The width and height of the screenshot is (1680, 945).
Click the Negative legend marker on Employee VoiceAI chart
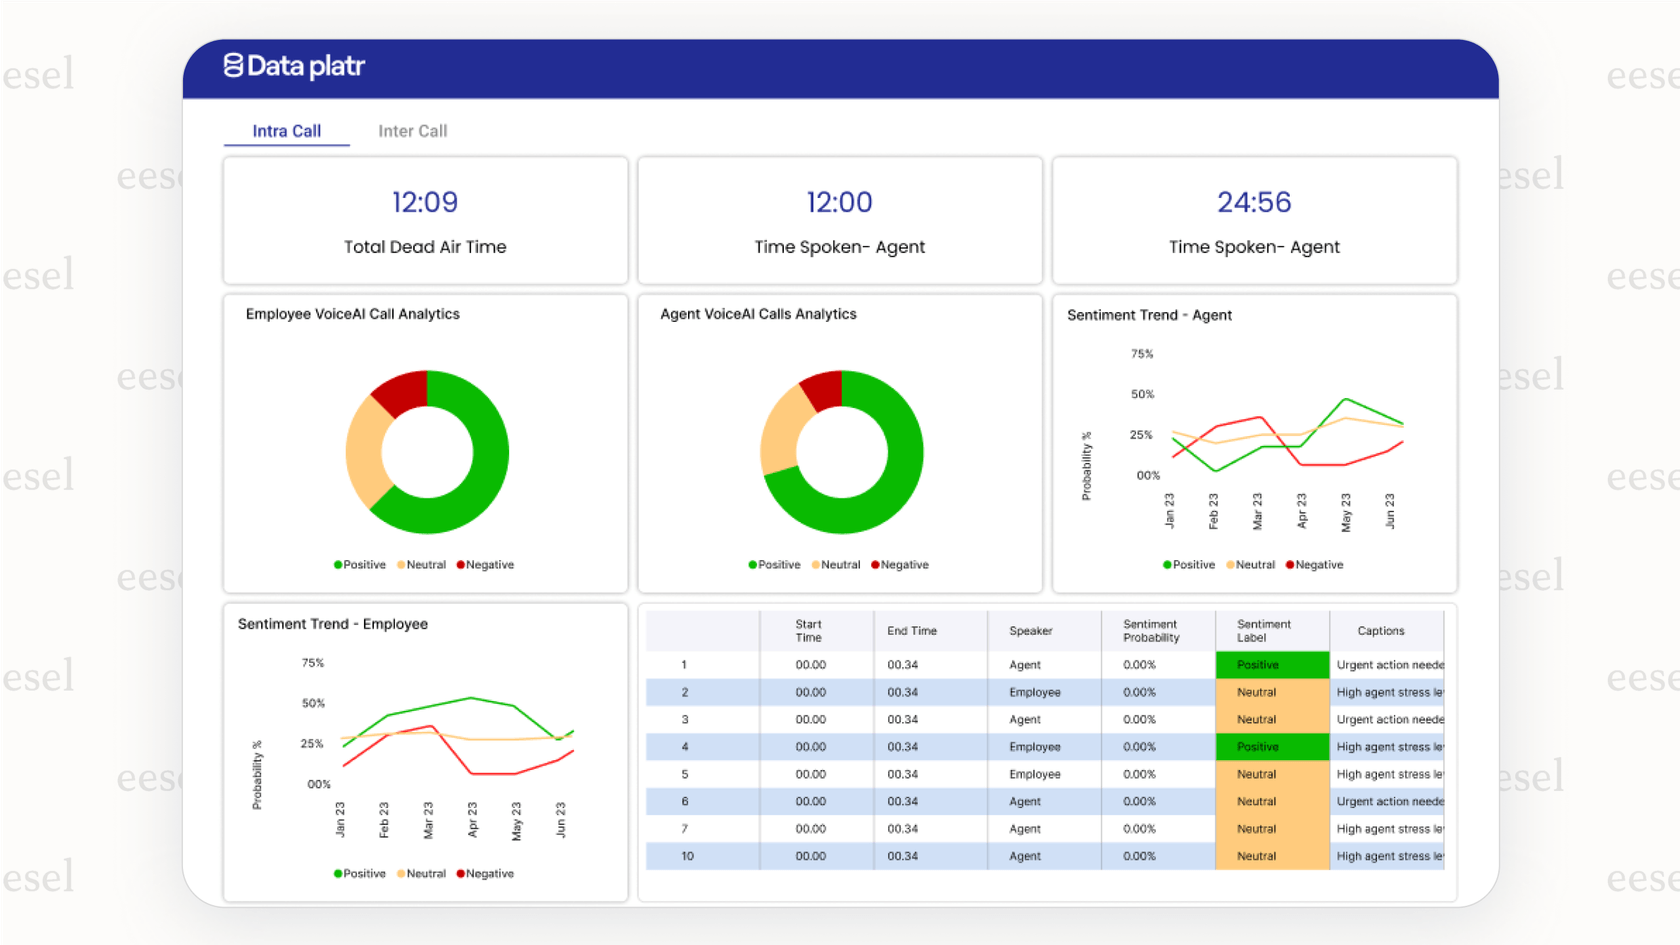[x=461, y=564]
